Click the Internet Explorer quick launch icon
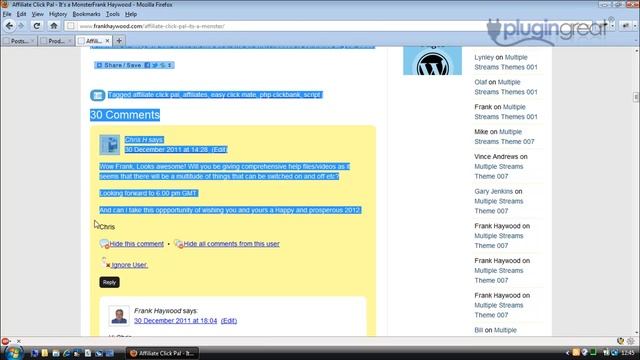The width and height of the screenshot is (640, 360). 66,353
